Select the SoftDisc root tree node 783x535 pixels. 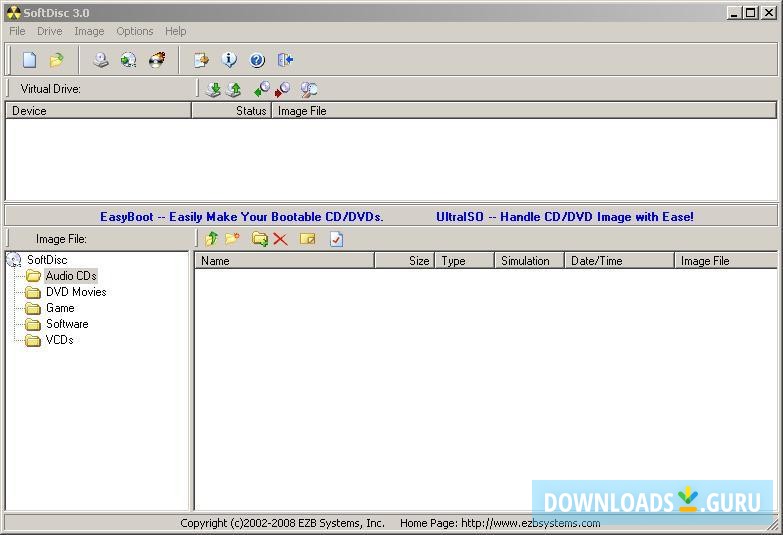coord(47,260)
